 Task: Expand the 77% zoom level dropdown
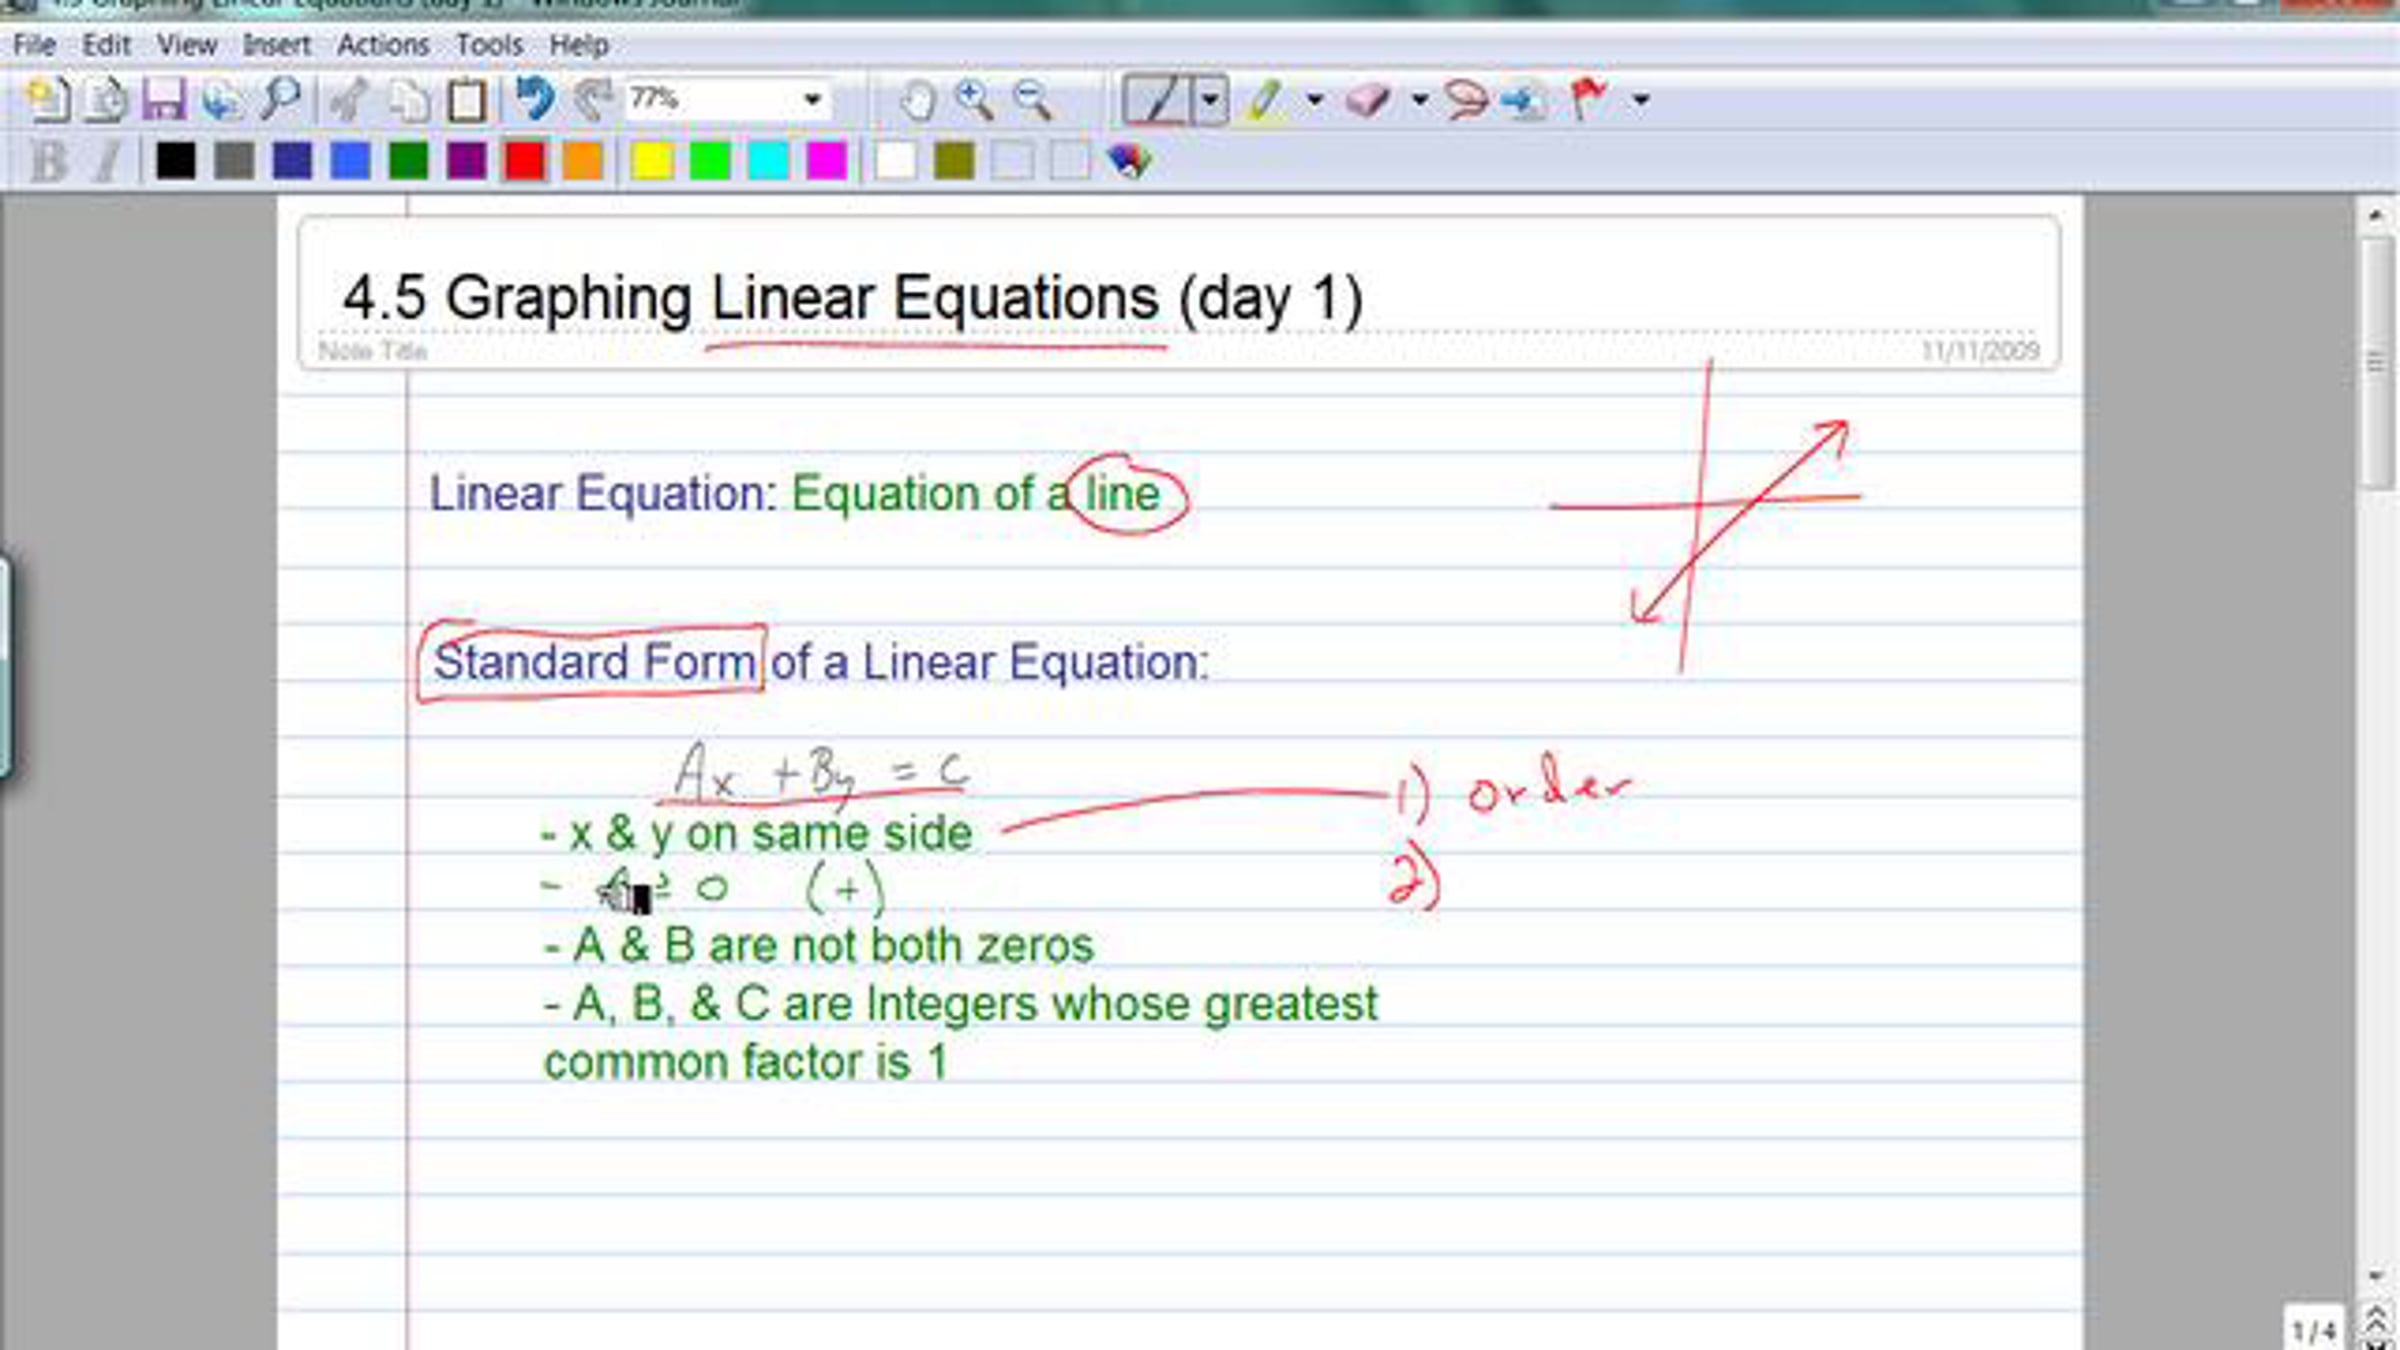pos(812,100)
